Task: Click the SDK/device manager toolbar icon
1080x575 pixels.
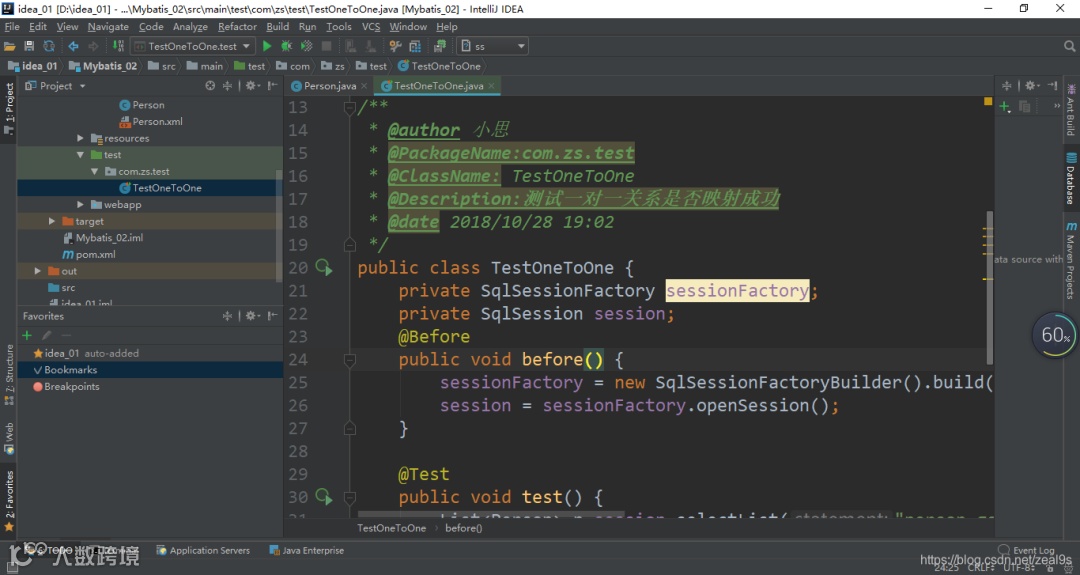Action: tap(439, 46)
